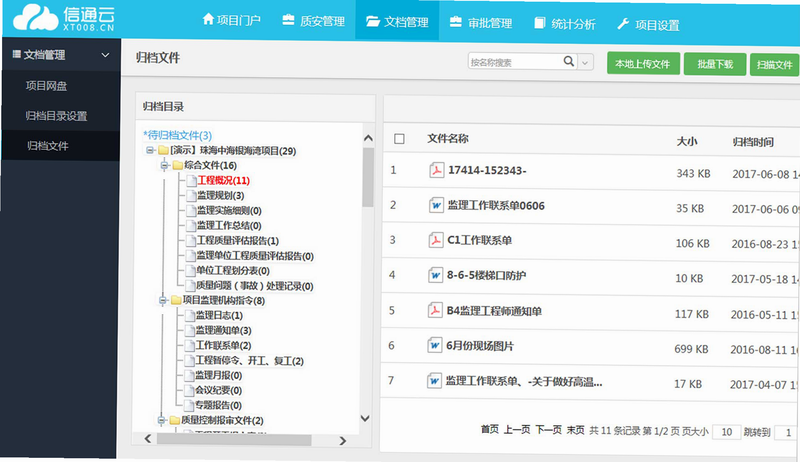The width and height of the screenshot is (800, 462).
Task: Click the 信通云 cloud logo
Action: tap(64, 18)
